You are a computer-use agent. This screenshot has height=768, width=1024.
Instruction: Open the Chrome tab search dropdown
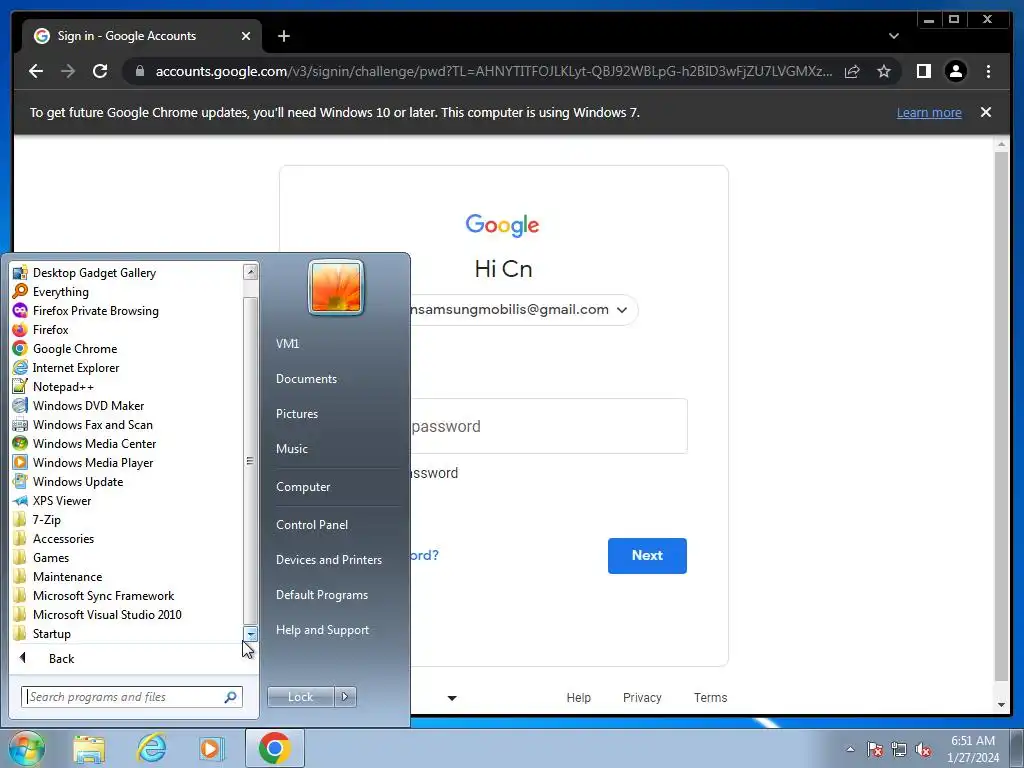point(894,36)
